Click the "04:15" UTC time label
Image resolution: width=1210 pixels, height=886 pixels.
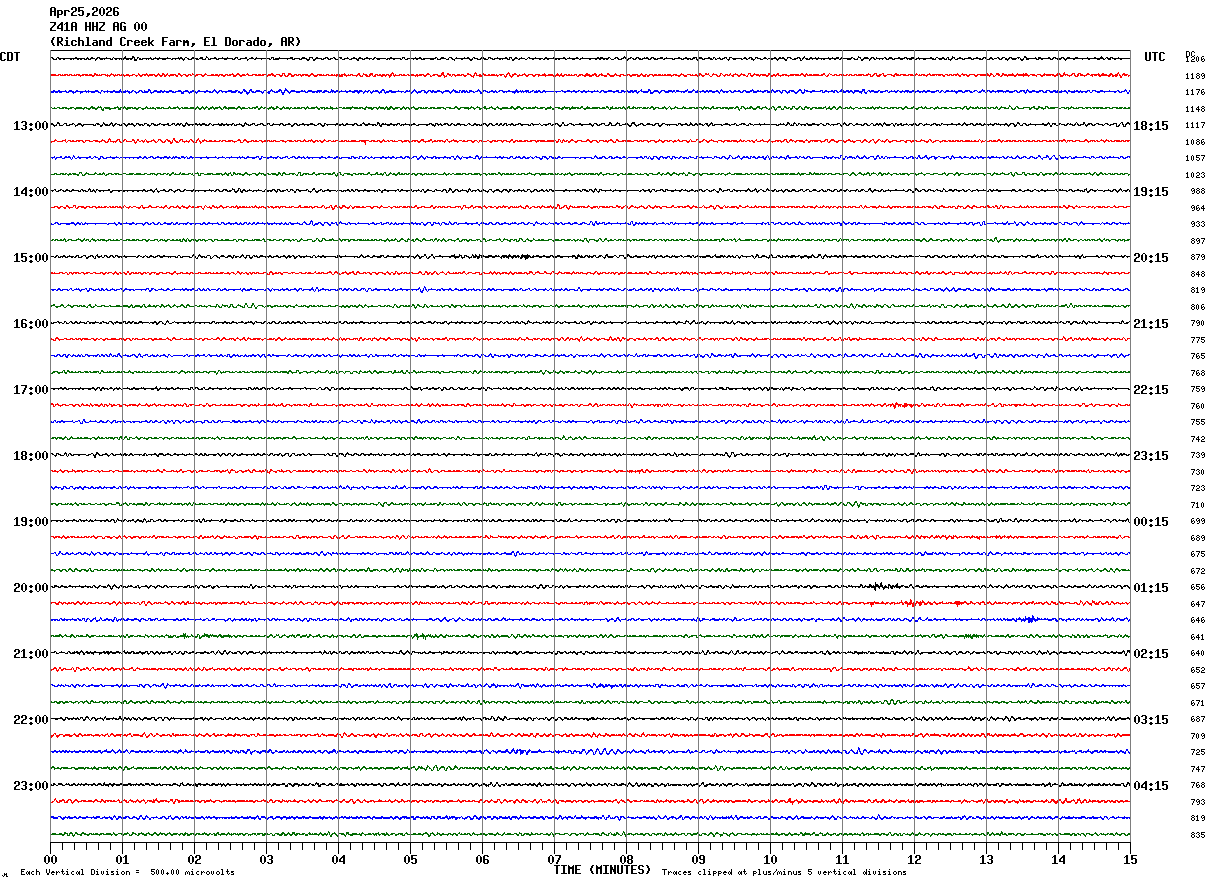(x=1151, y=786)
